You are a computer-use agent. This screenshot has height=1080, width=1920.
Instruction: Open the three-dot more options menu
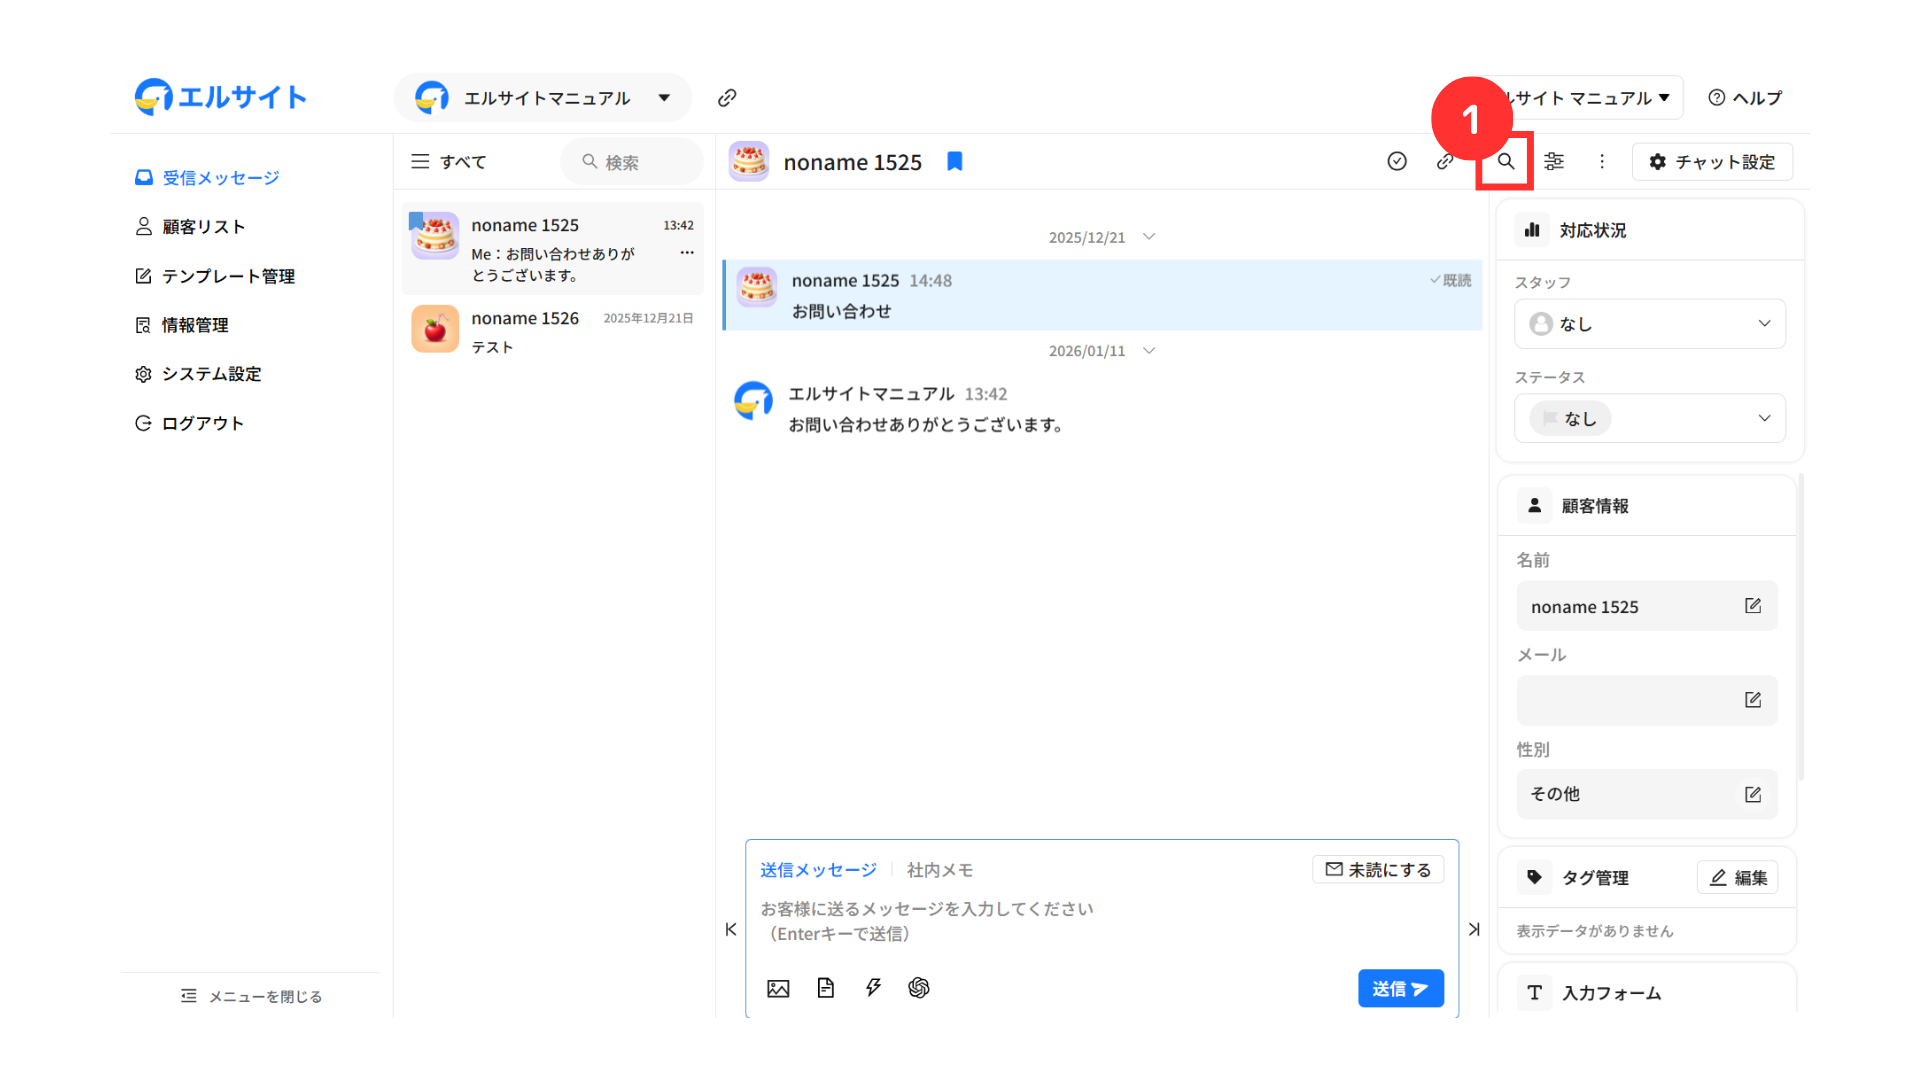[x=1602, y=162]
